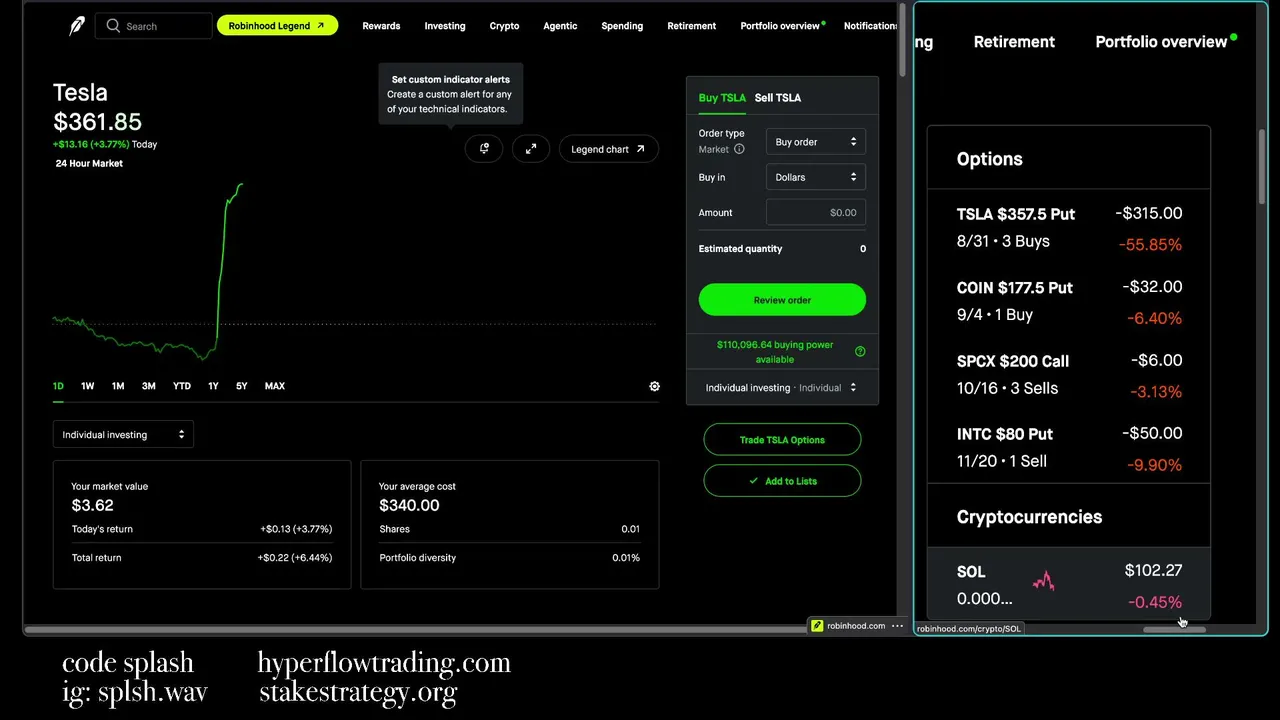Open the Buy in Dollars dropdown
The width and height of the screenshot is (1280, 720).
[815, 177]
